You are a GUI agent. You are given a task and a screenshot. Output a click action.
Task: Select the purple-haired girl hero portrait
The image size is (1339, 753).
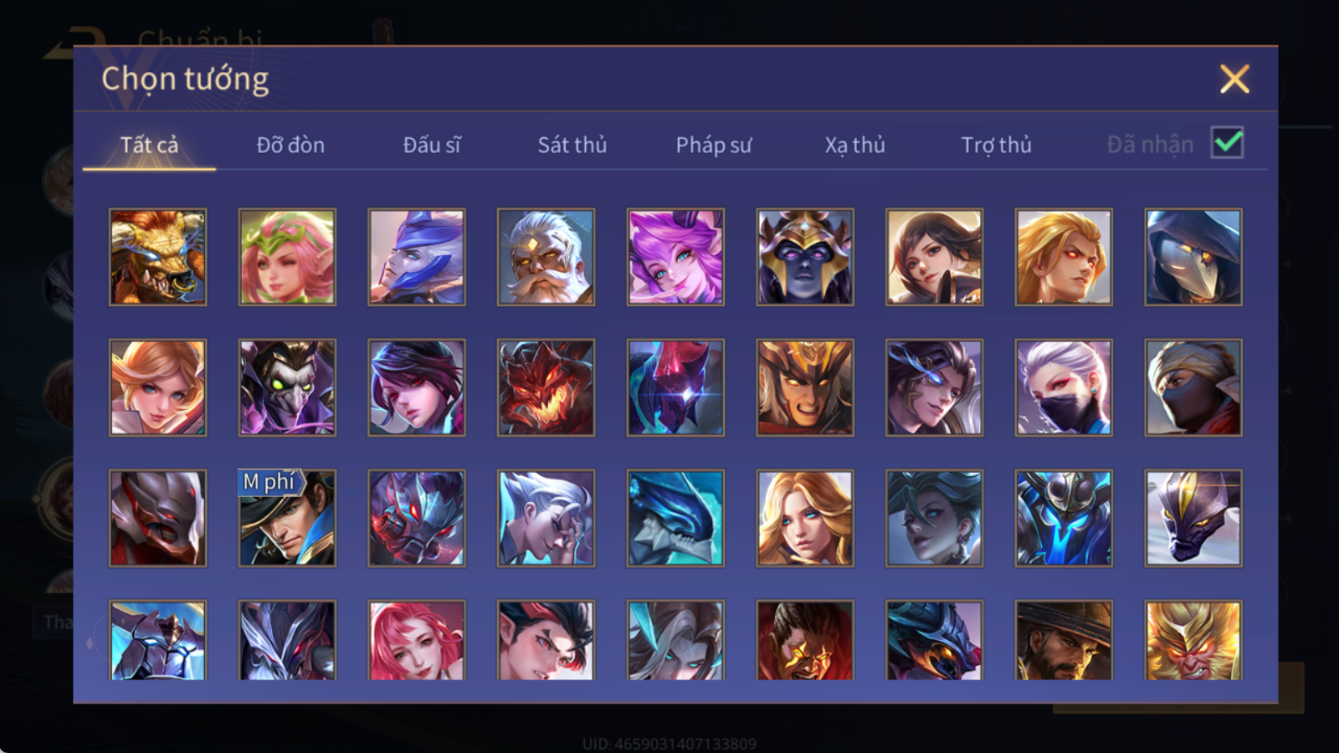point(675,257)
